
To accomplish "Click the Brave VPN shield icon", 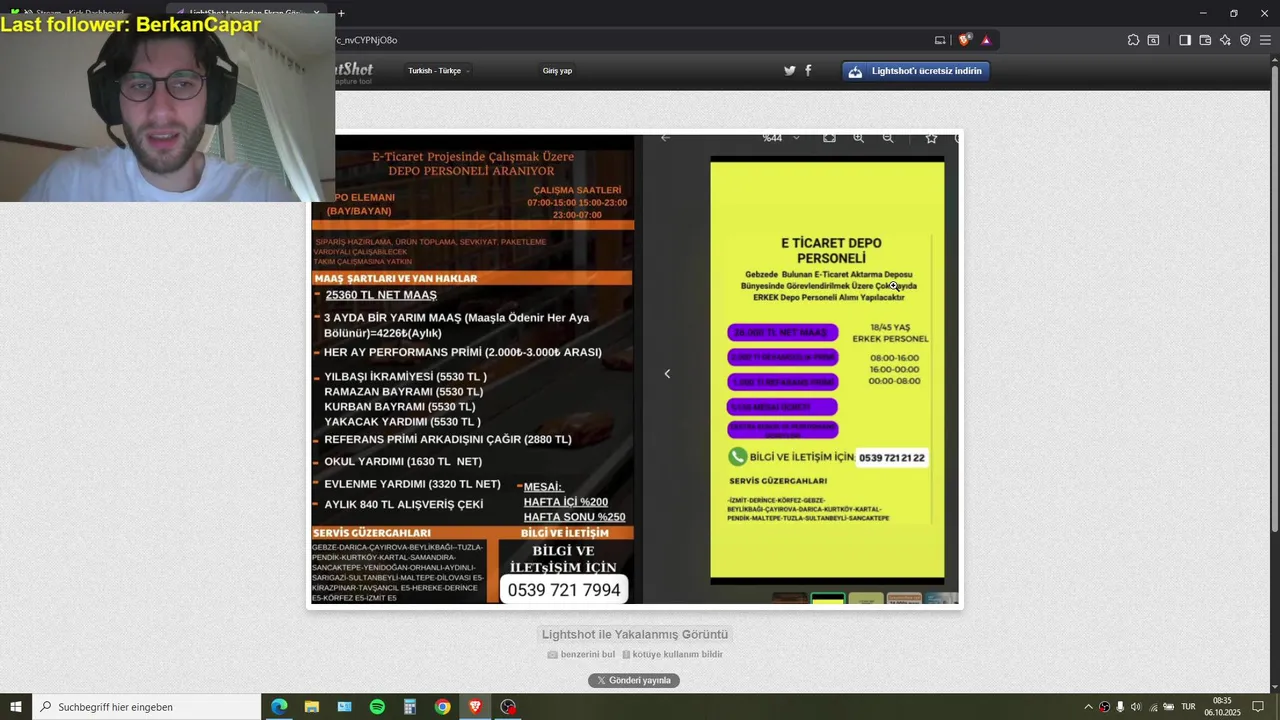I will pyautogui.click(x=1245, y=40).
